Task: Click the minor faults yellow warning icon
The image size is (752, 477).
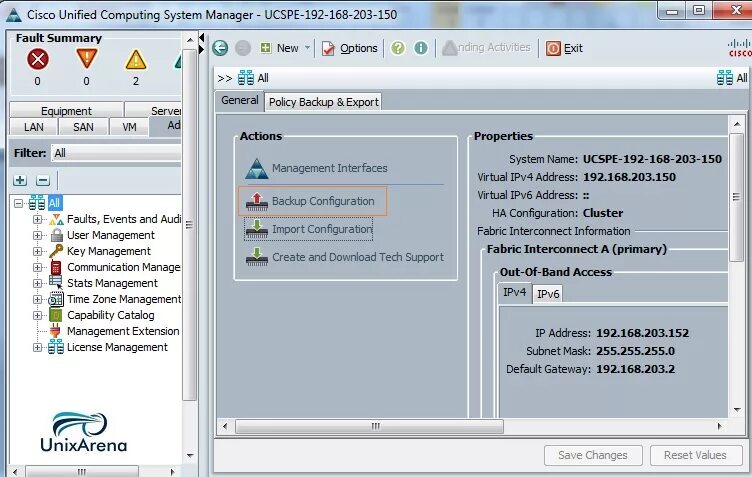Action: click(x=136, y=59)
